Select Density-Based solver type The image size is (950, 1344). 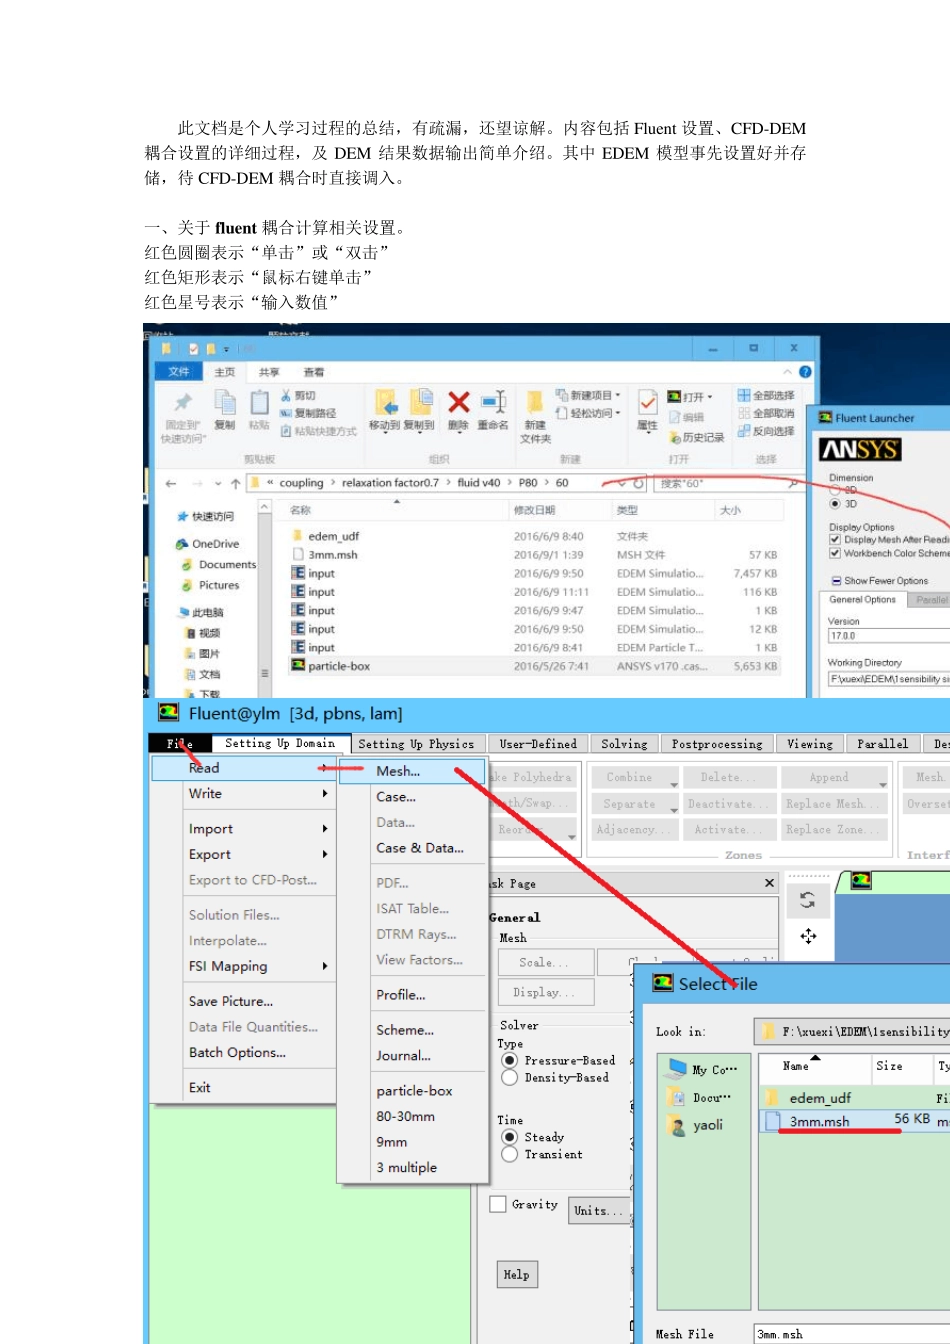(509, 1077)
